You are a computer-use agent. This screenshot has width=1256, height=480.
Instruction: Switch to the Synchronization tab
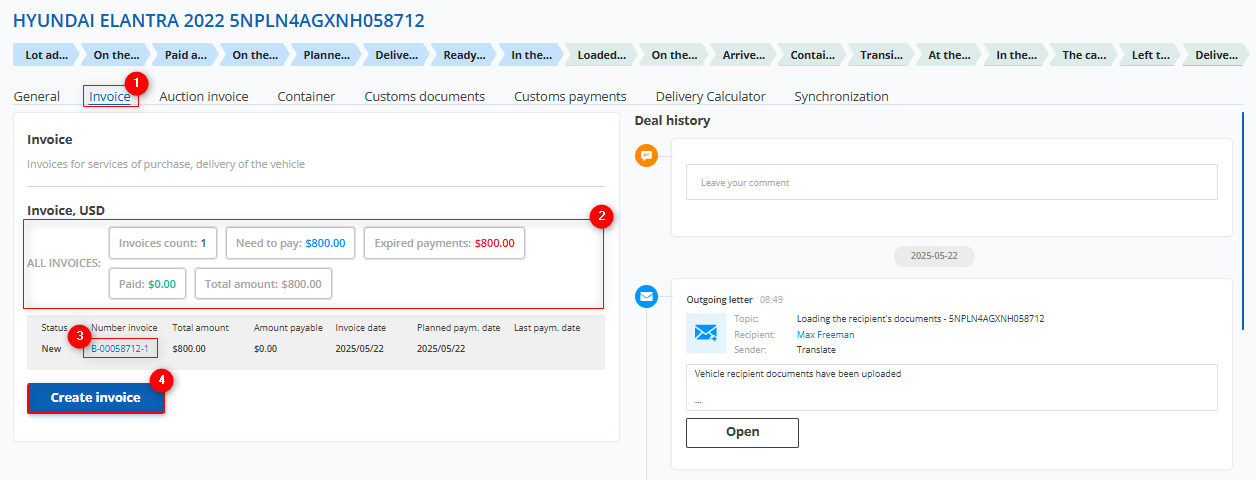(841, 97)
